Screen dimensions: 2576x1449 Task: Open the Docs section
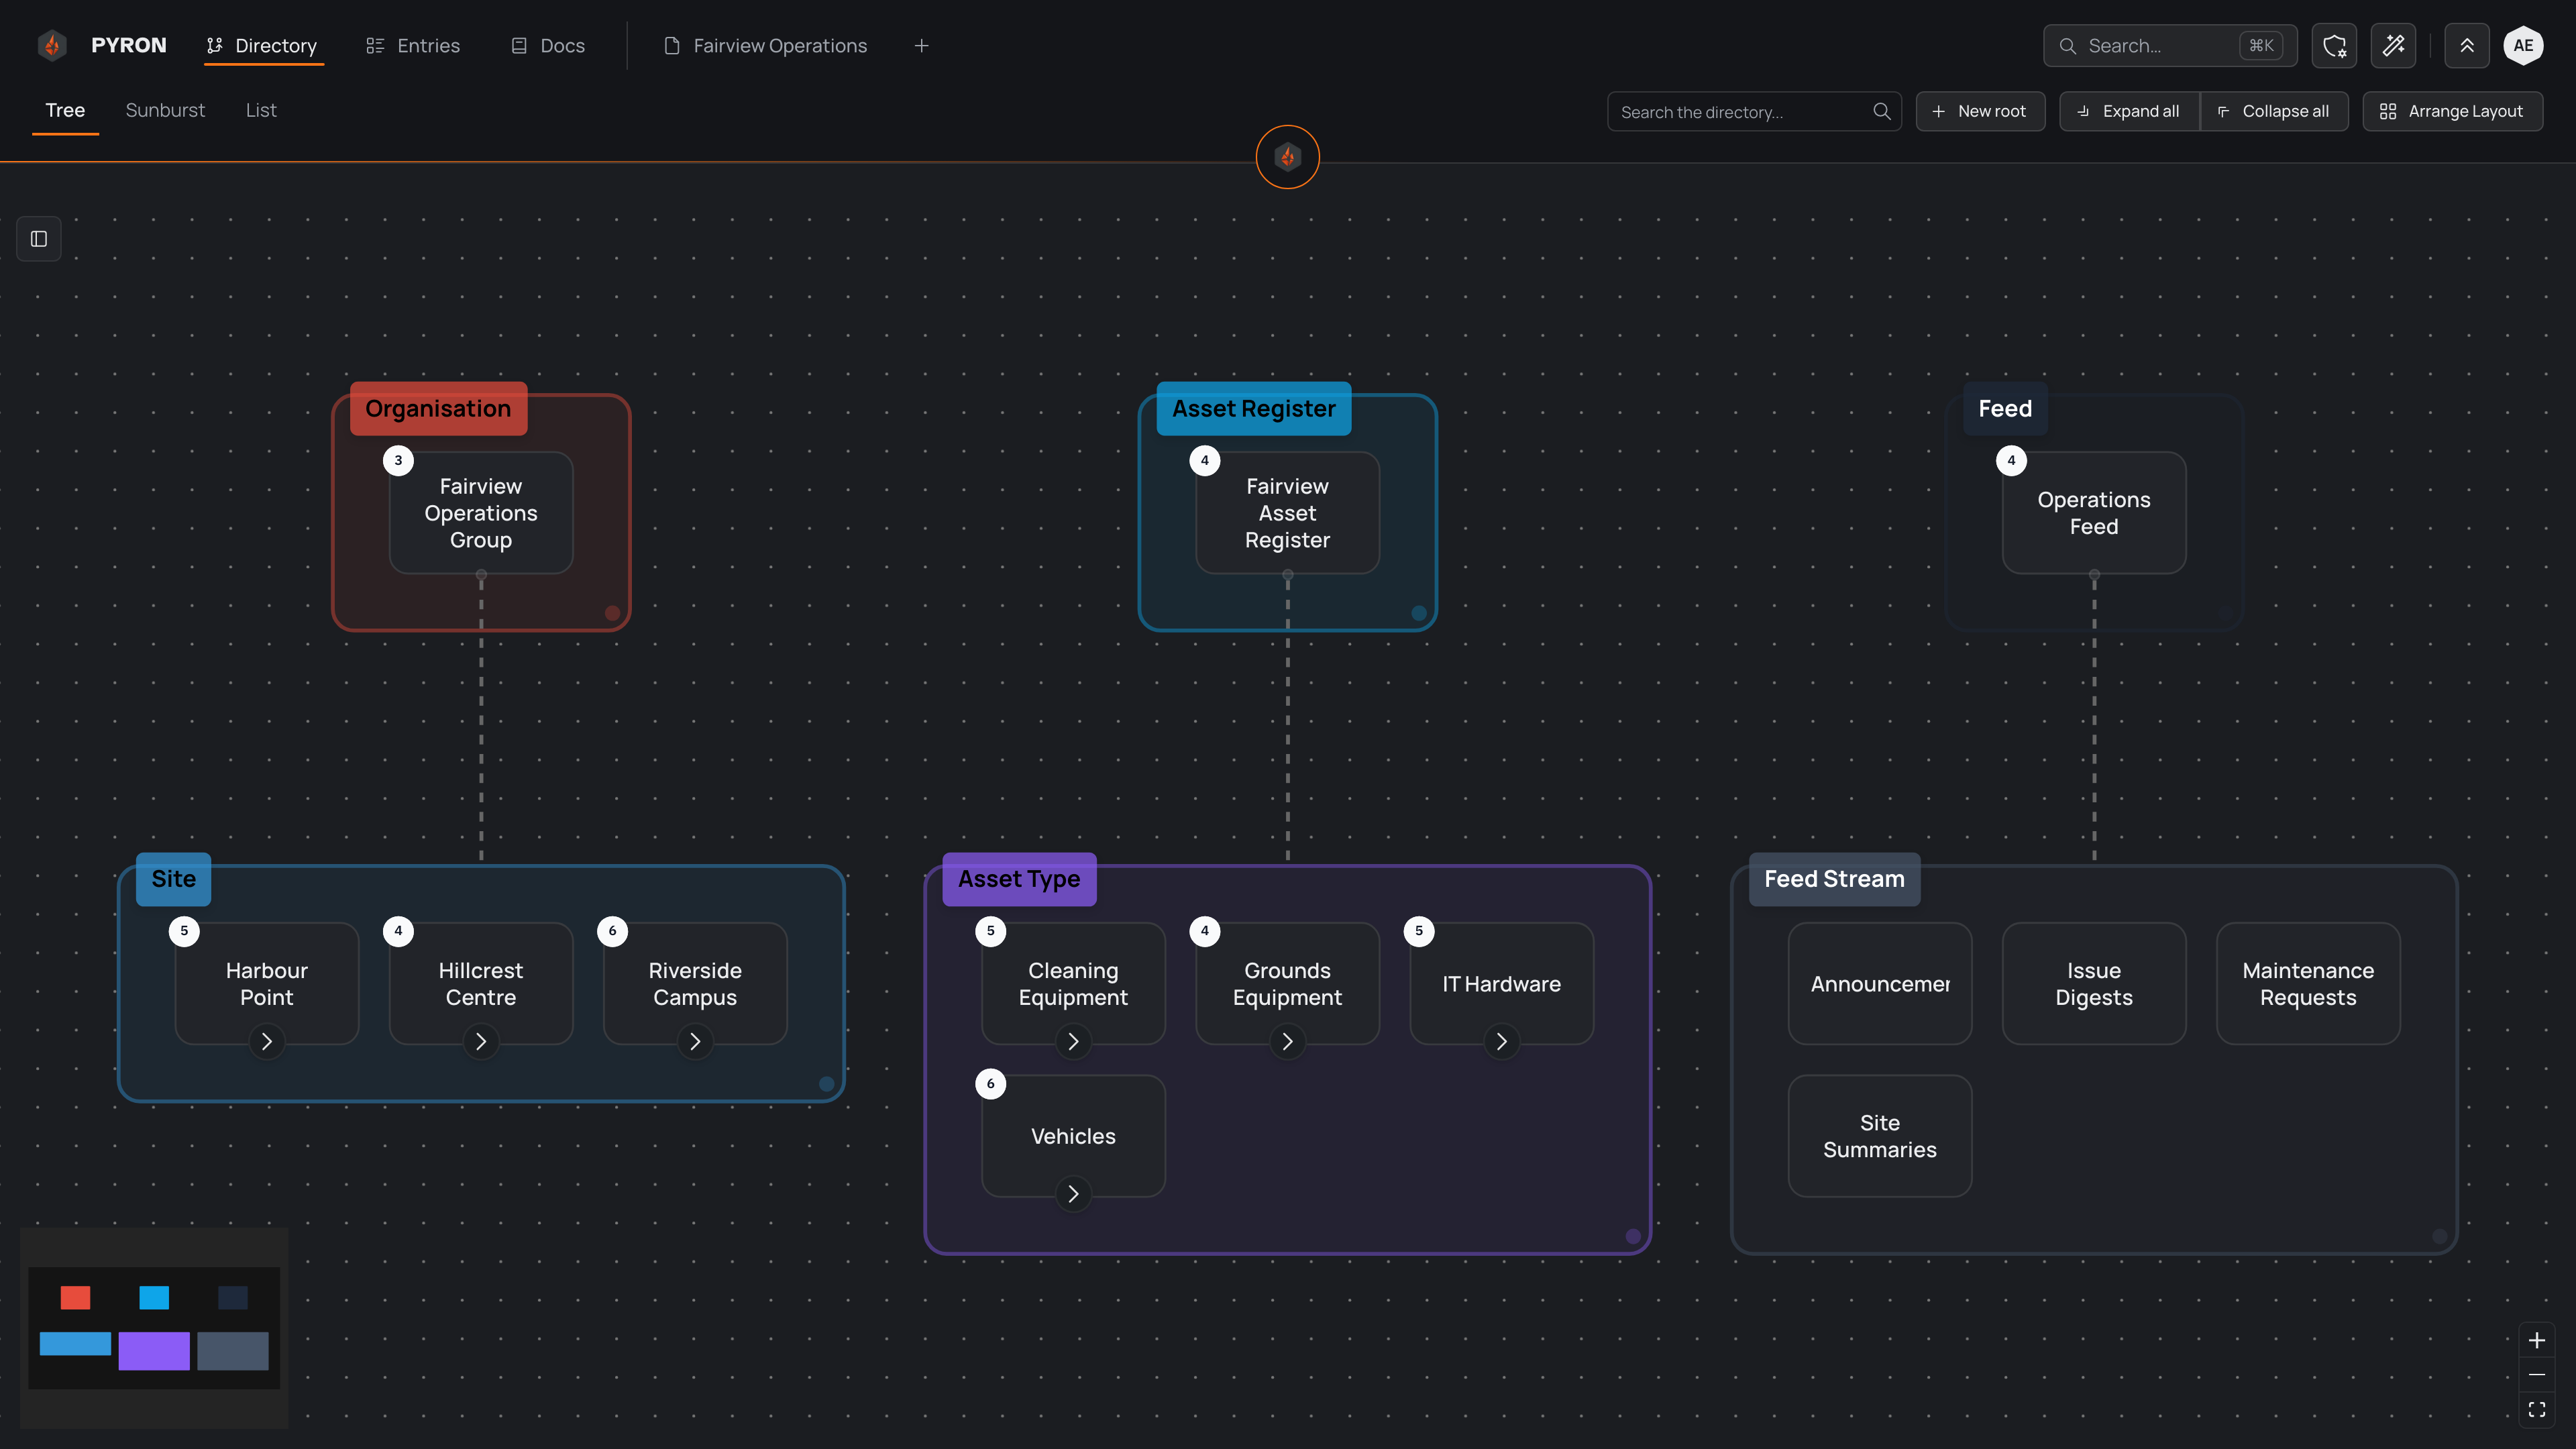tap(548, 46)
